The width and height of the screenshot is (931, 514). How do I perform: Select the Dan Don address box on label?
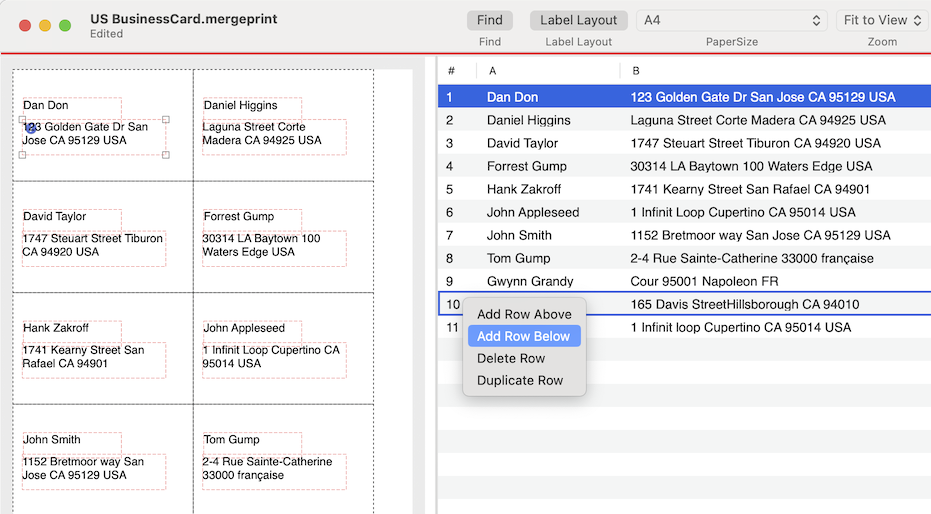[94, 137]
